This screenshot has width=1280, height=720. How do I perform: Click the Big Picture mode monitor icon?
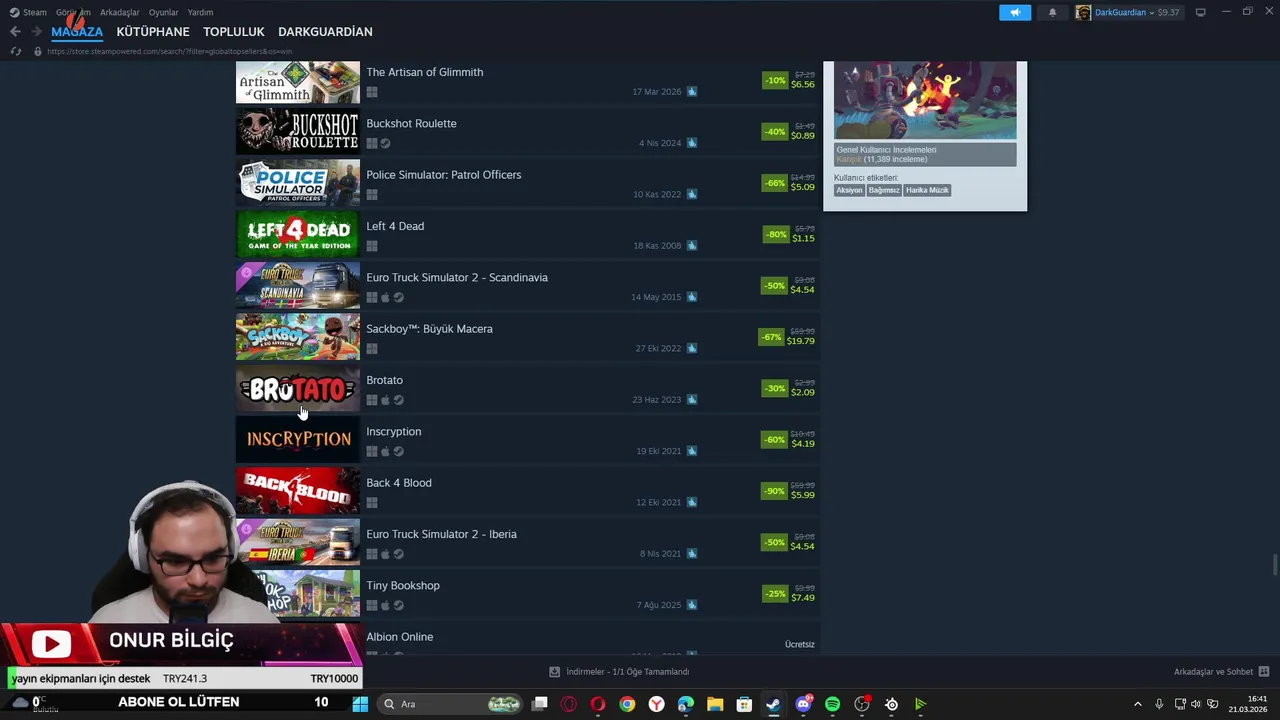pyautogui.click(x=1201, y=12)
